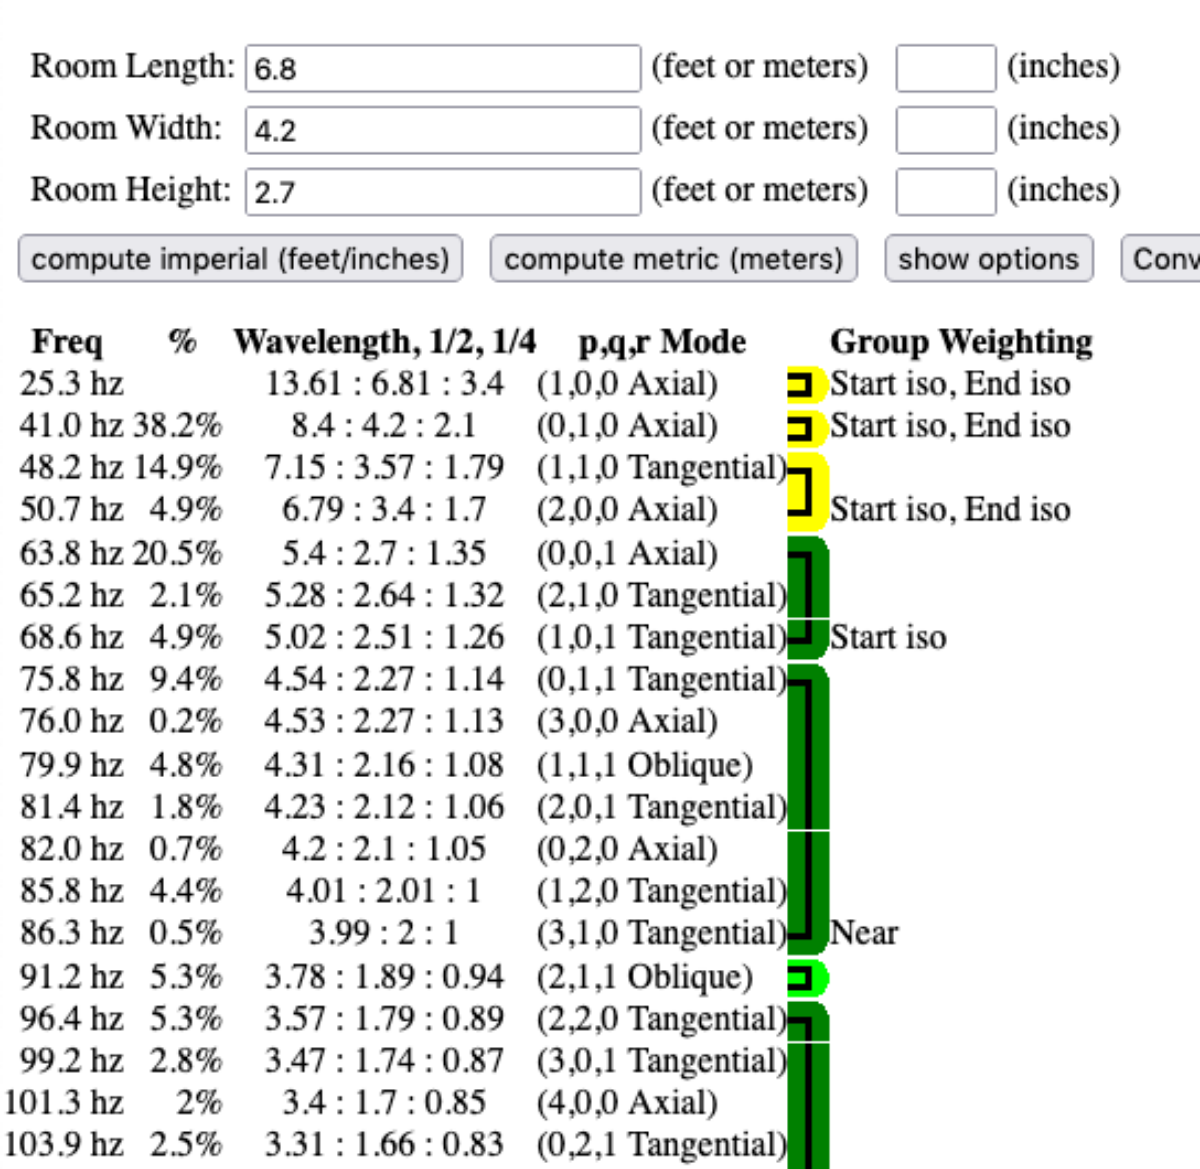Open the show options button
Viewport: 1200px width, 1169px height.
point(988,259)
